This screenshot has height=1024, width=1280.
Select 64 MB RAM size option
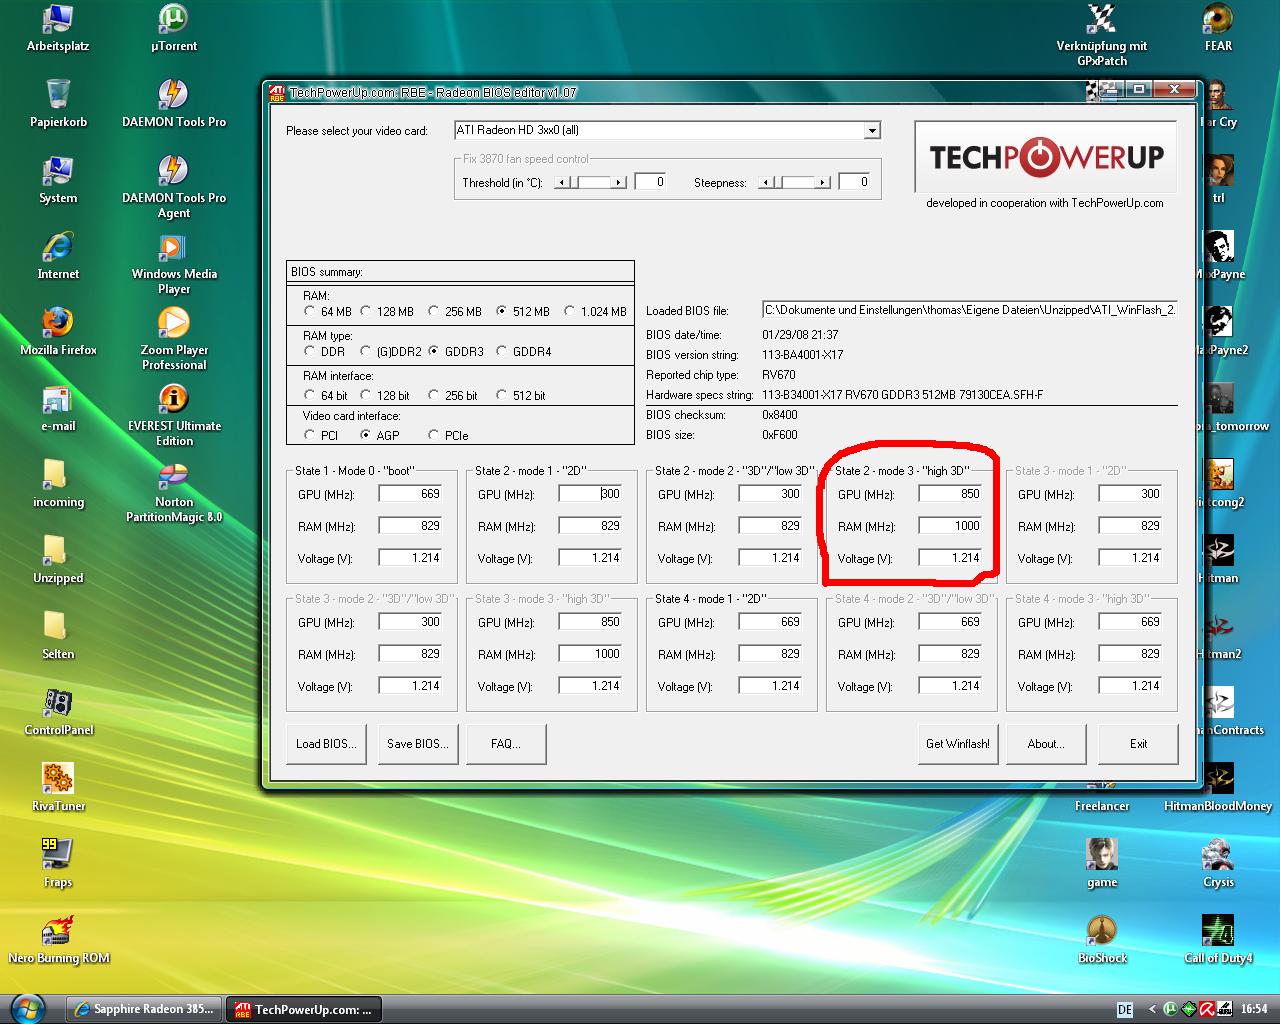pos(310,311)
